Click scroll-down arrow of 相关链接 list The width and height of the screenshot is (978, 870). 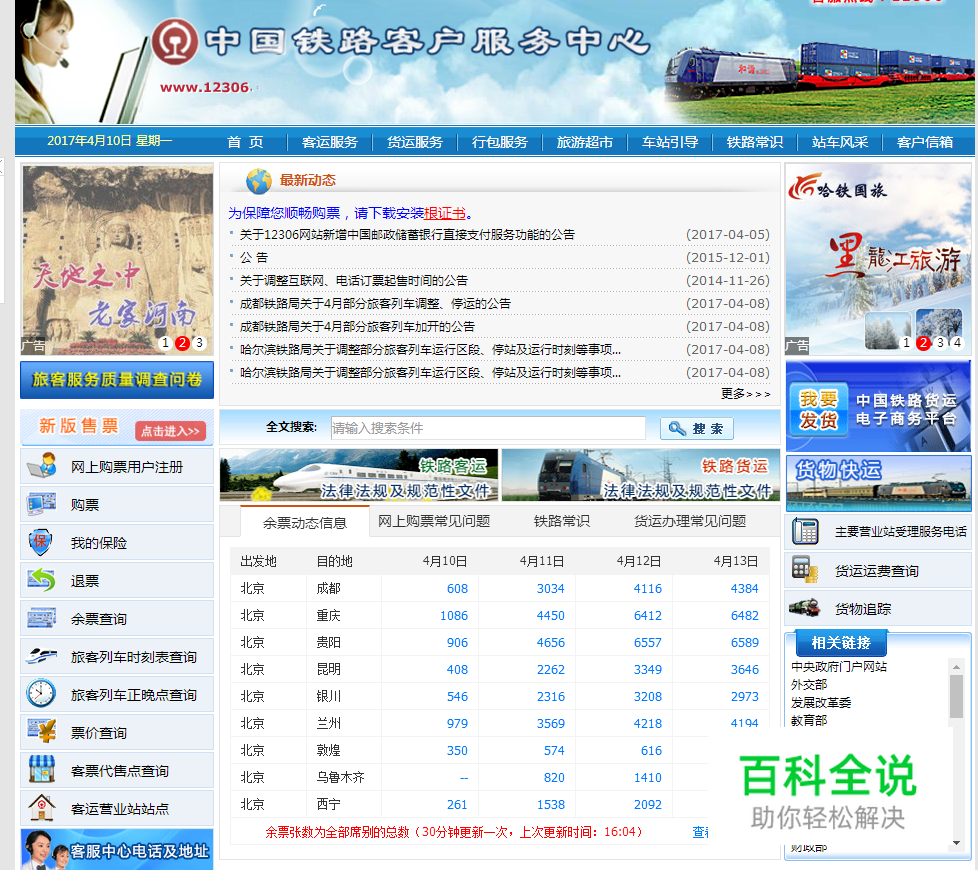point(956,843)
